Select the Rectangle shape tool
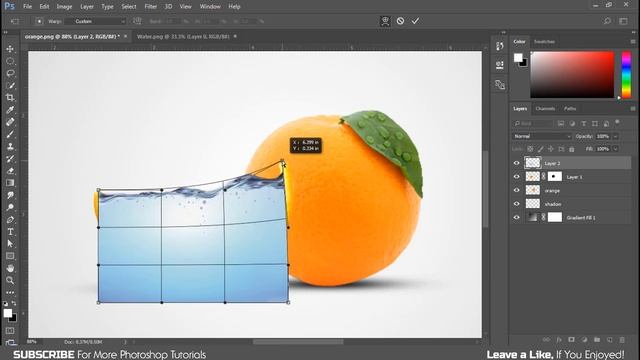 pyautogui.click(x=10, y=256)
